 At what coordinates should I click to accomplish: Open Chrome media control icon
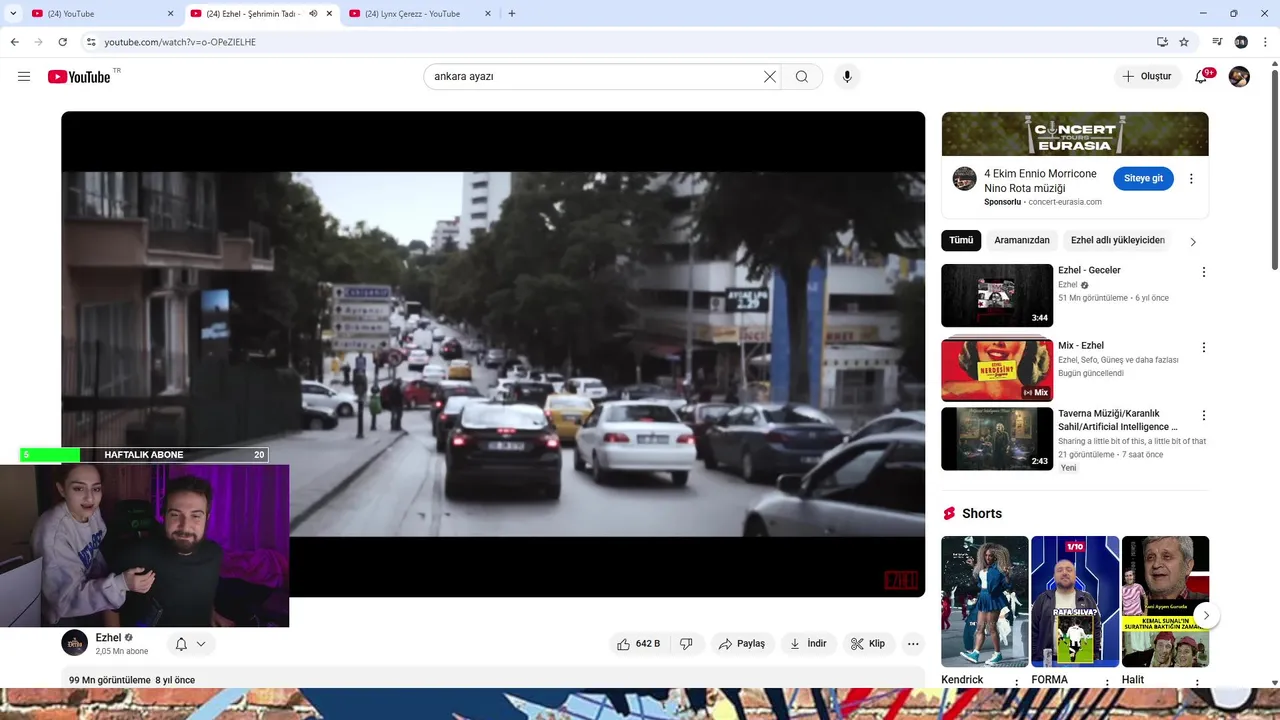click(x=1217, y=42)
